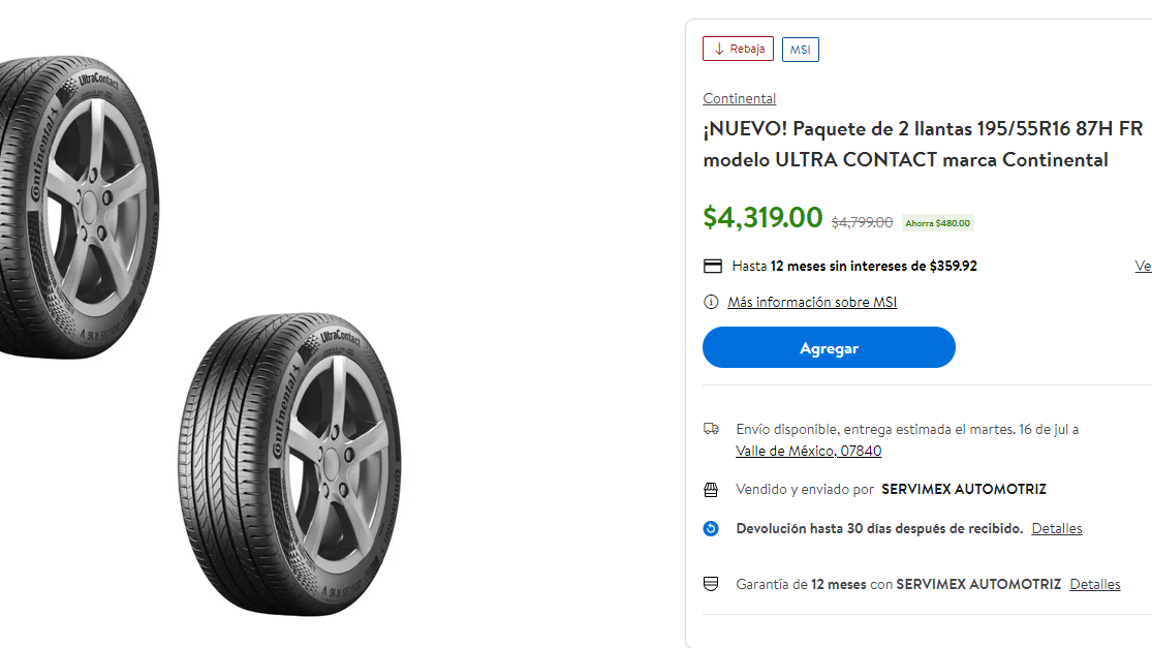Click the credit card icon for meses sin intereses
Screen dimensions: 1152x648
pyautogui.click(x=713, y=265)
